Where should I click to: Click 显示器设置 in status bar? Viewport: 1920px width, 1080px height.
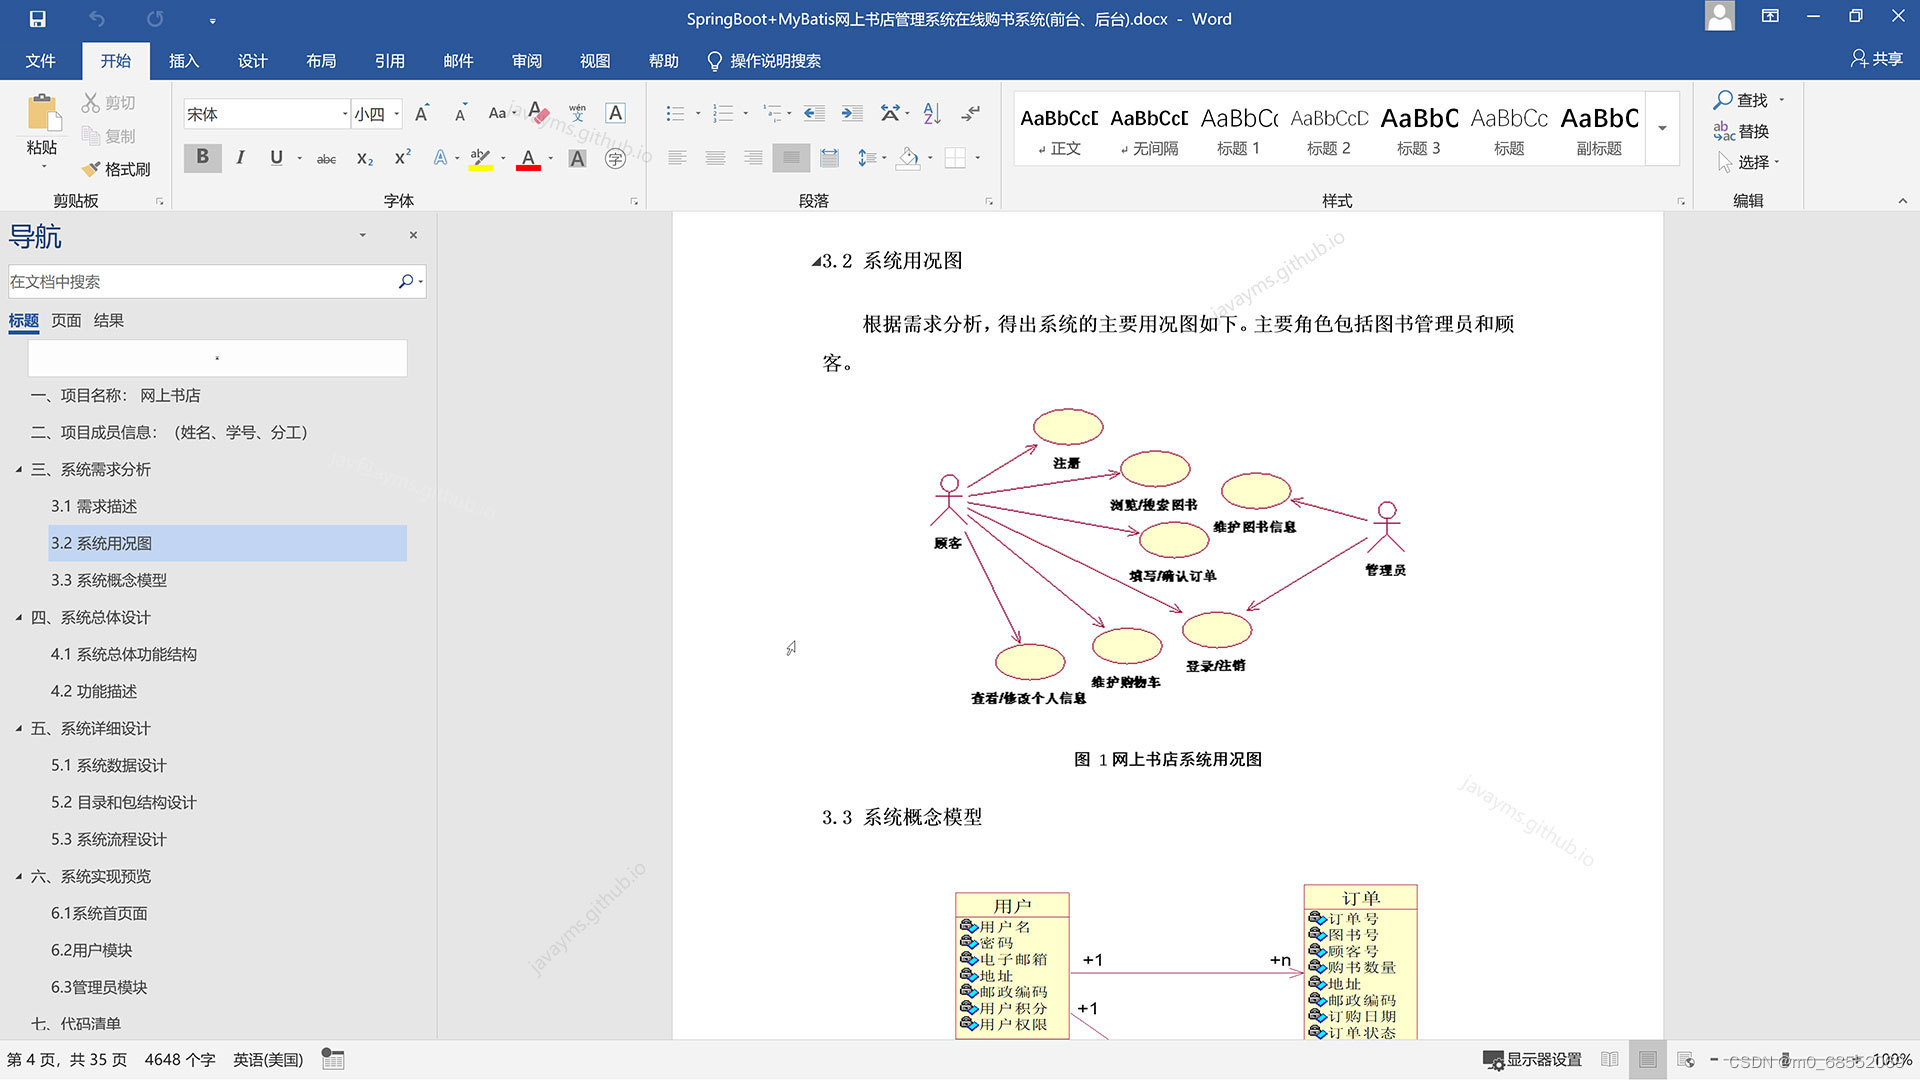1532,1059
